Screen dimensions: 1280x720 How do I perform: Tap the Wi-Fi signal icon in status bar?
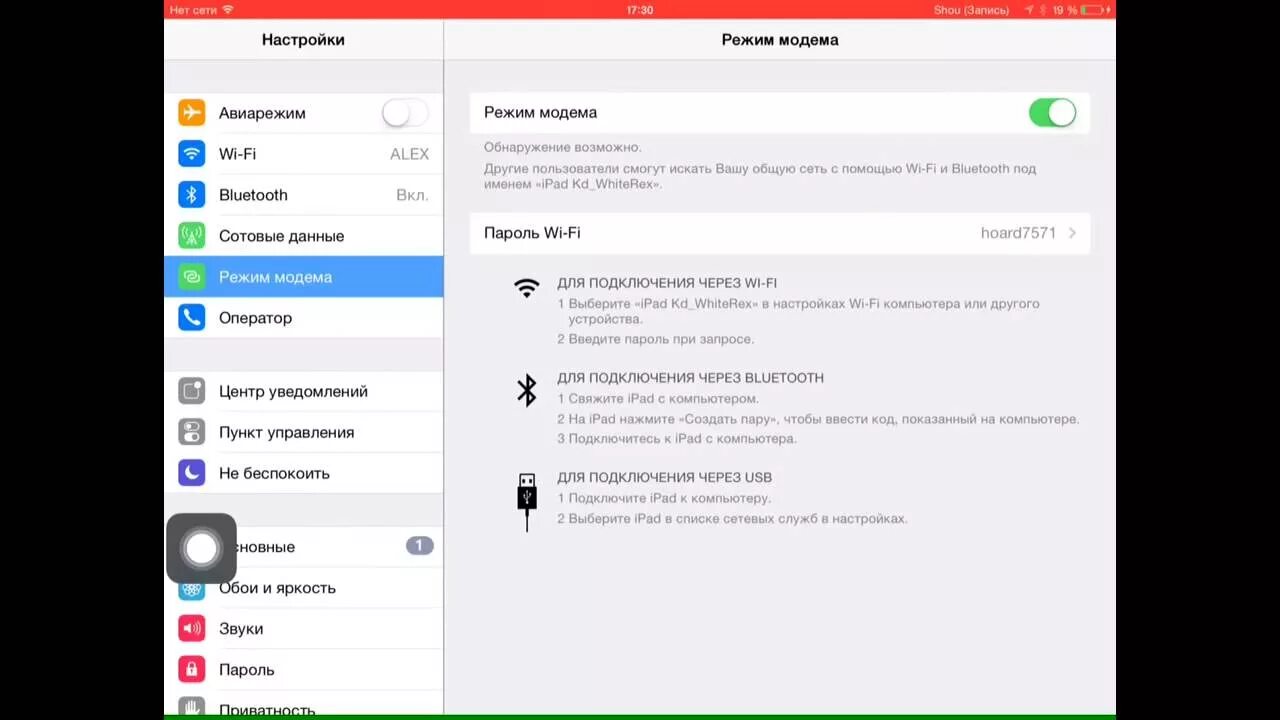pos(228,10)
